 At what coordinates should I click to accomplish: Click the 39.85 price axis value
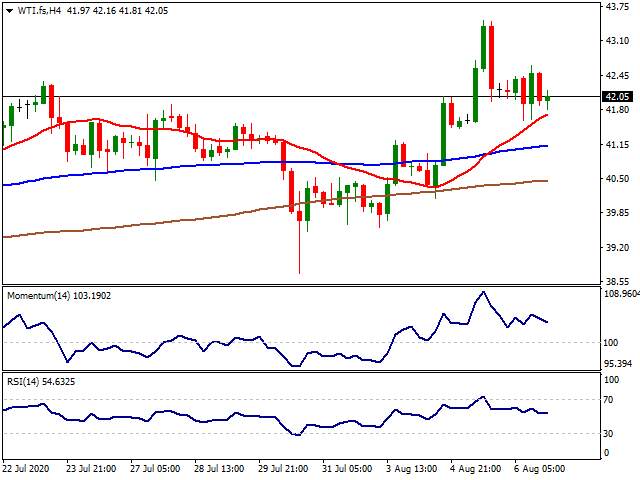(x=618, y=213)
